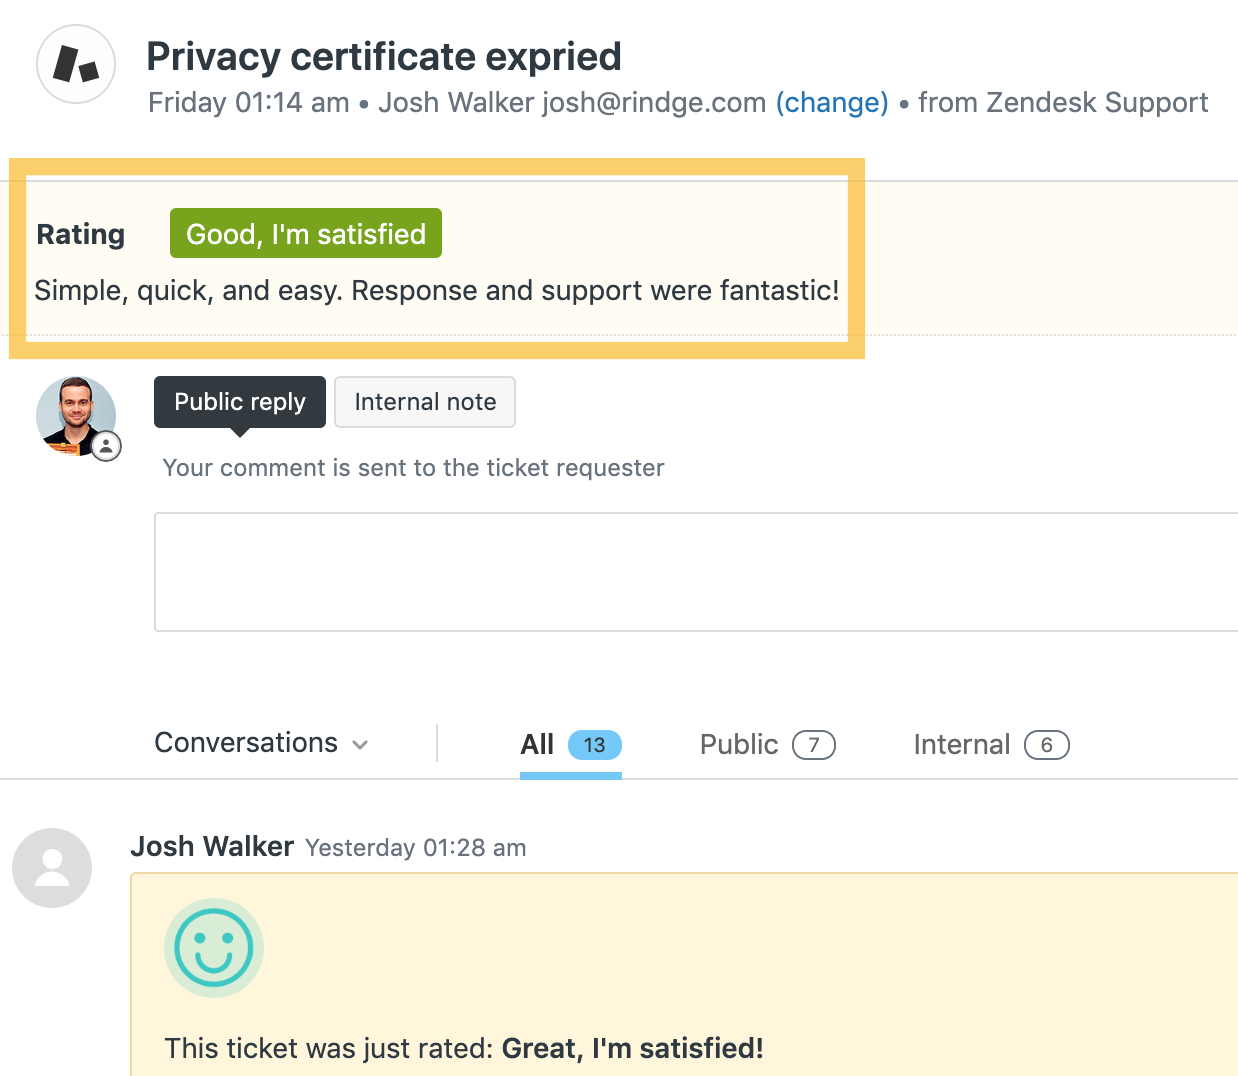Click the small person badge on the agent avatar
Screen dimensions: 1238x1076
(106, 447)
